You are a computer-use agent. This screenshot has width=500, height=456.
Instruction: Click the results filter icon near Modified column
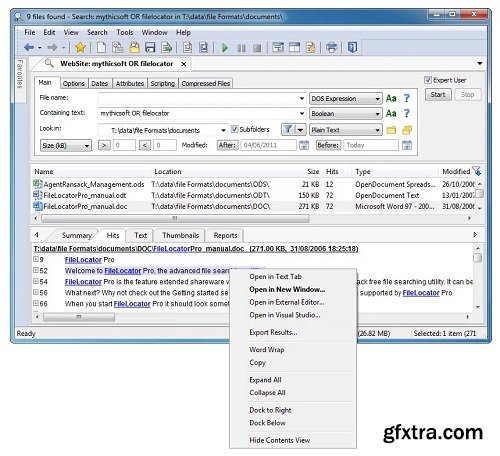pos(477,171)
